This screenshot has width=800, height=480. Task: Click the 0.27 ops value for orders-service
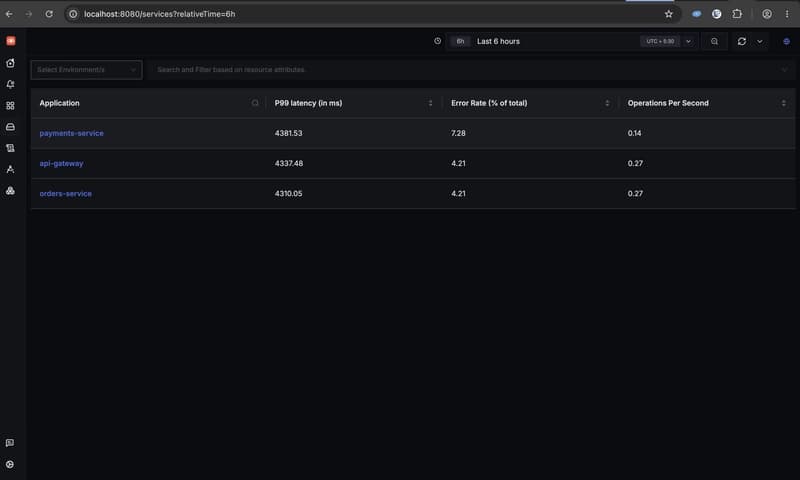(x=635, y=193)
